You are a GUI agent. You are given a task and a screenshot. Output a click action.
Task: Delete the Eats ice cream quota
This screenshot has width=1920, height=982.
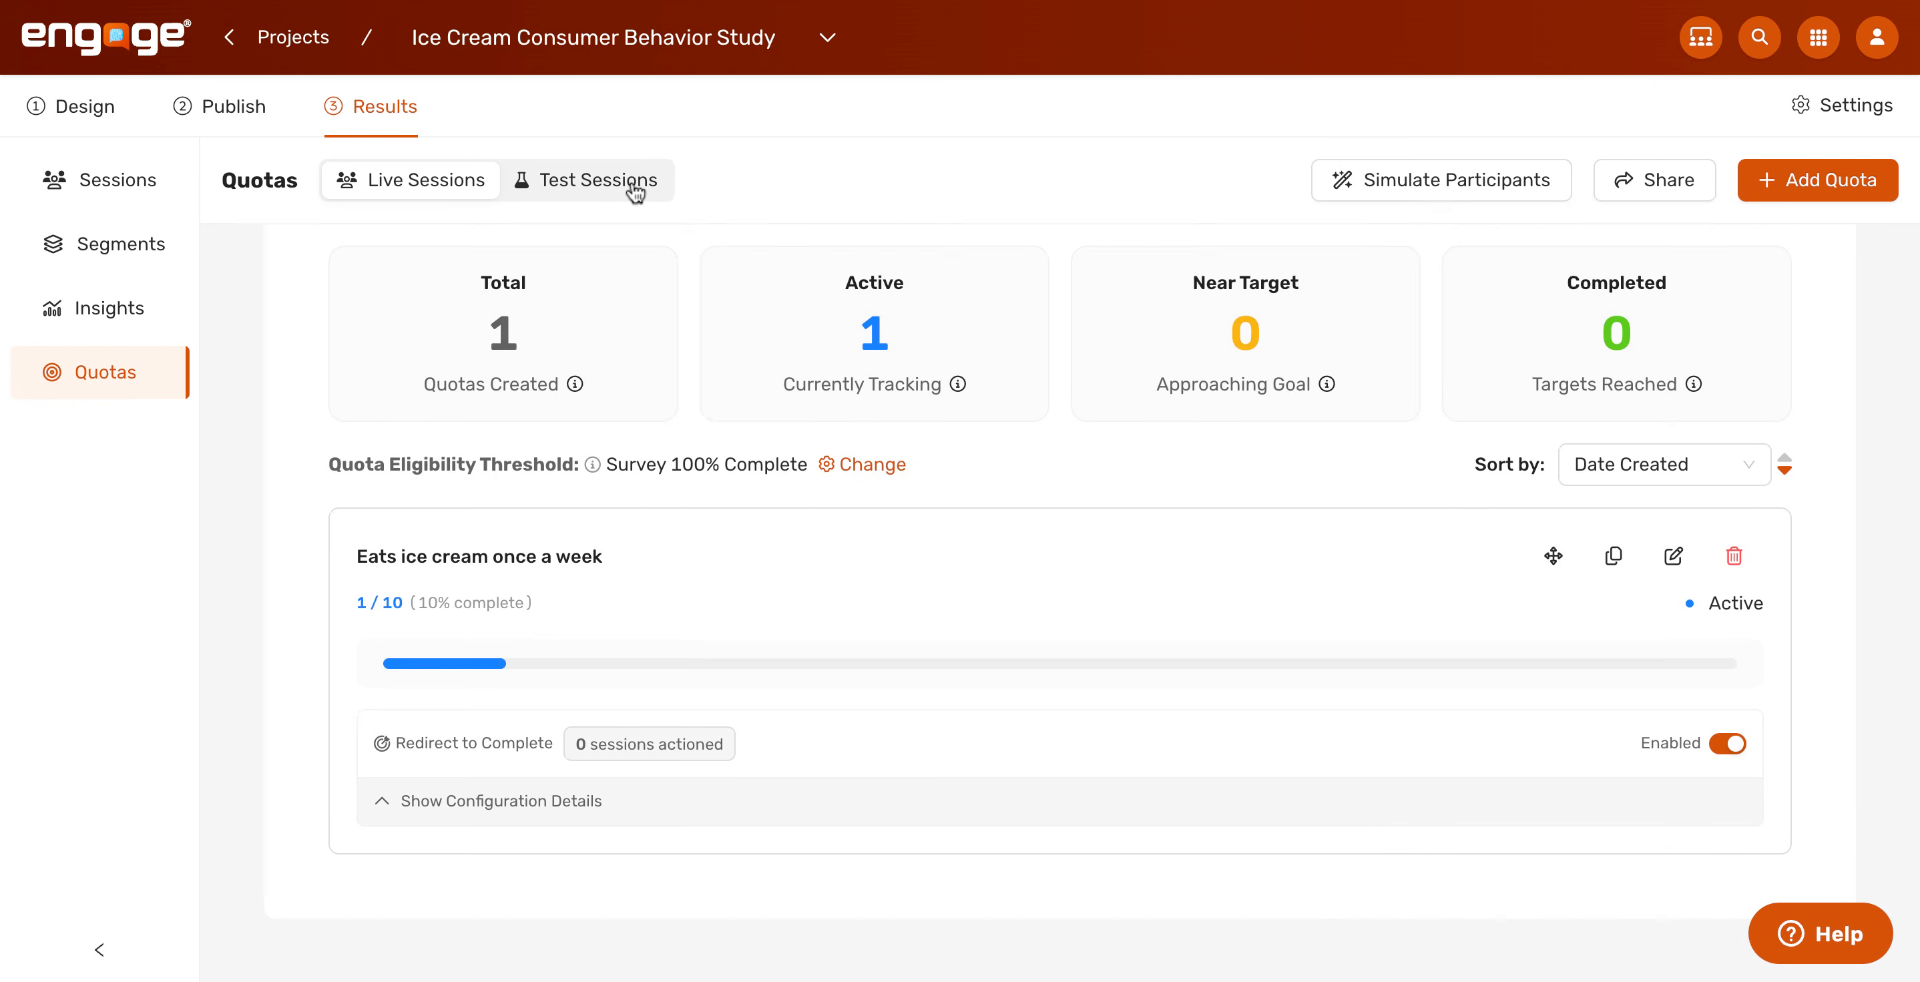pos(1734,556)
